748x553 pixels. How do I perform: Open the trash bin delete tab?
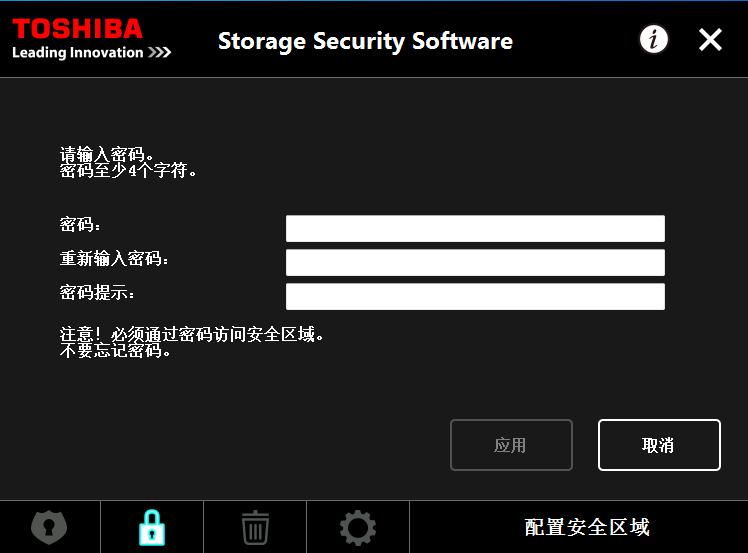[255, 527]
